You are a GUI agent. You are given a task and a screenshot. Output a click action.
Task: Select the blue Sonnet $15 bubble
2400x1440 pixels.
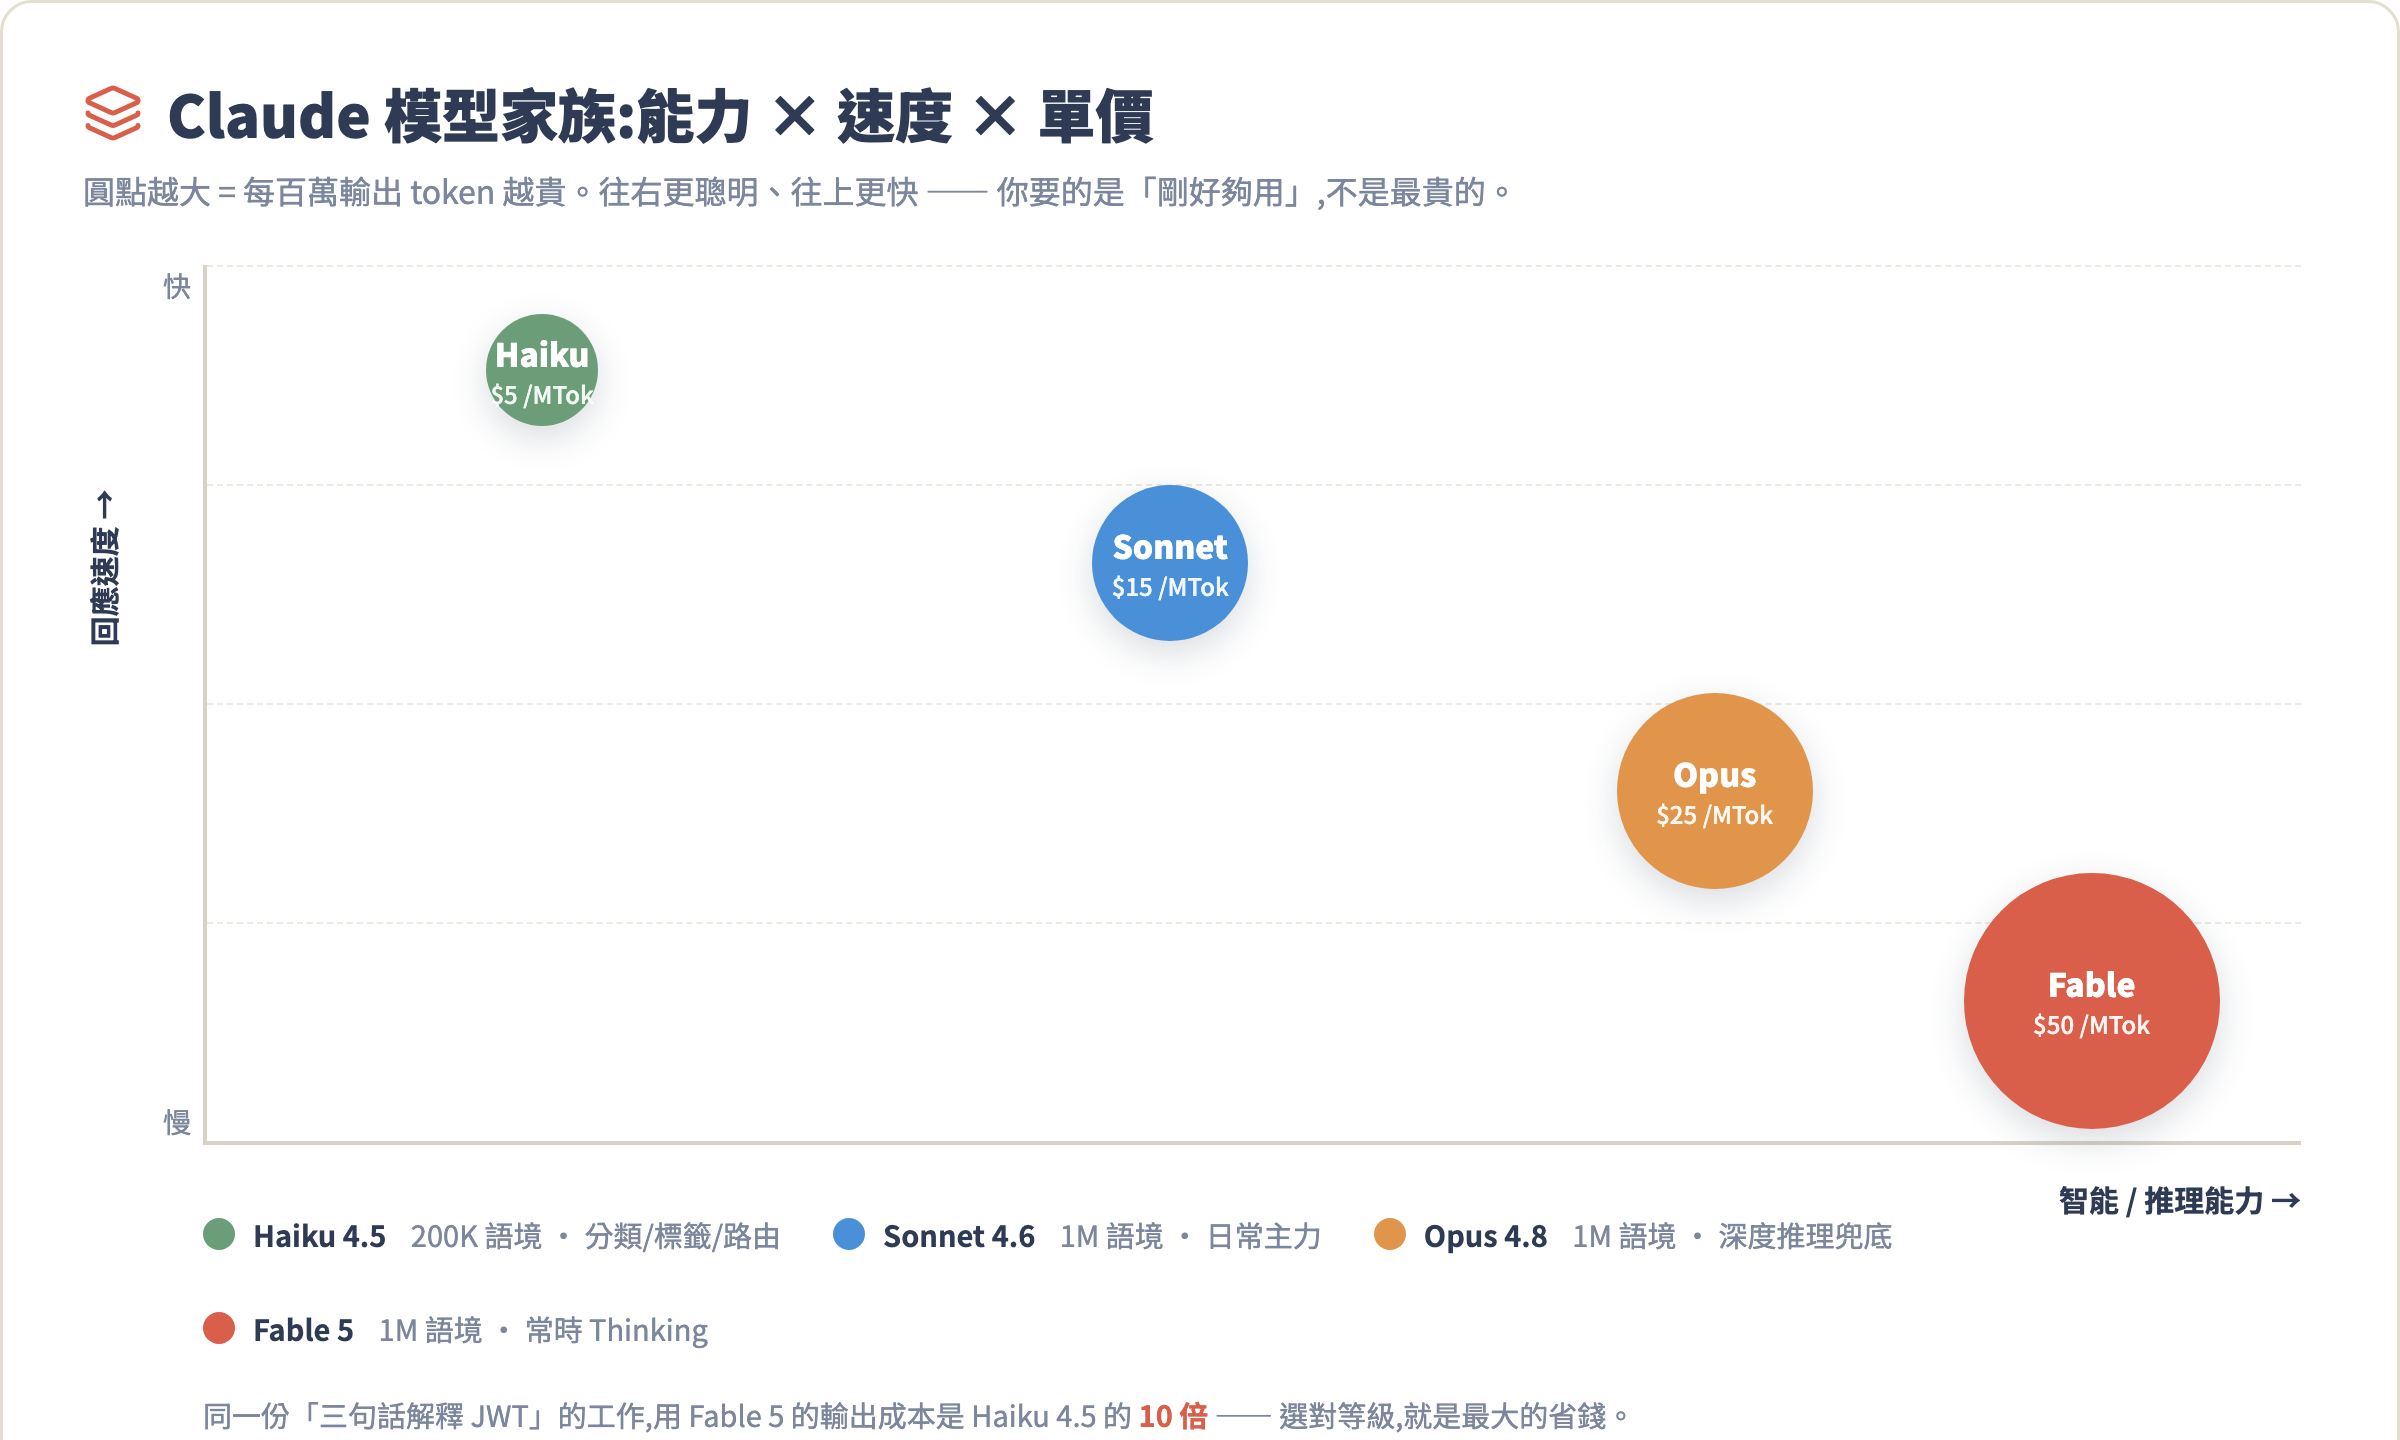tap(1170, 563)
